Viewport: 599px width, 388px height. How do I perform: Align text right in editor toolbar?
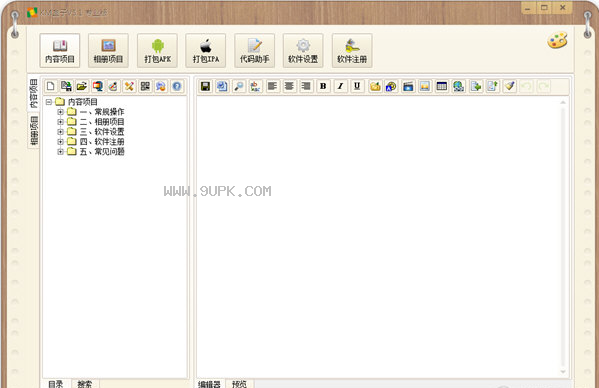coord(306,86)
